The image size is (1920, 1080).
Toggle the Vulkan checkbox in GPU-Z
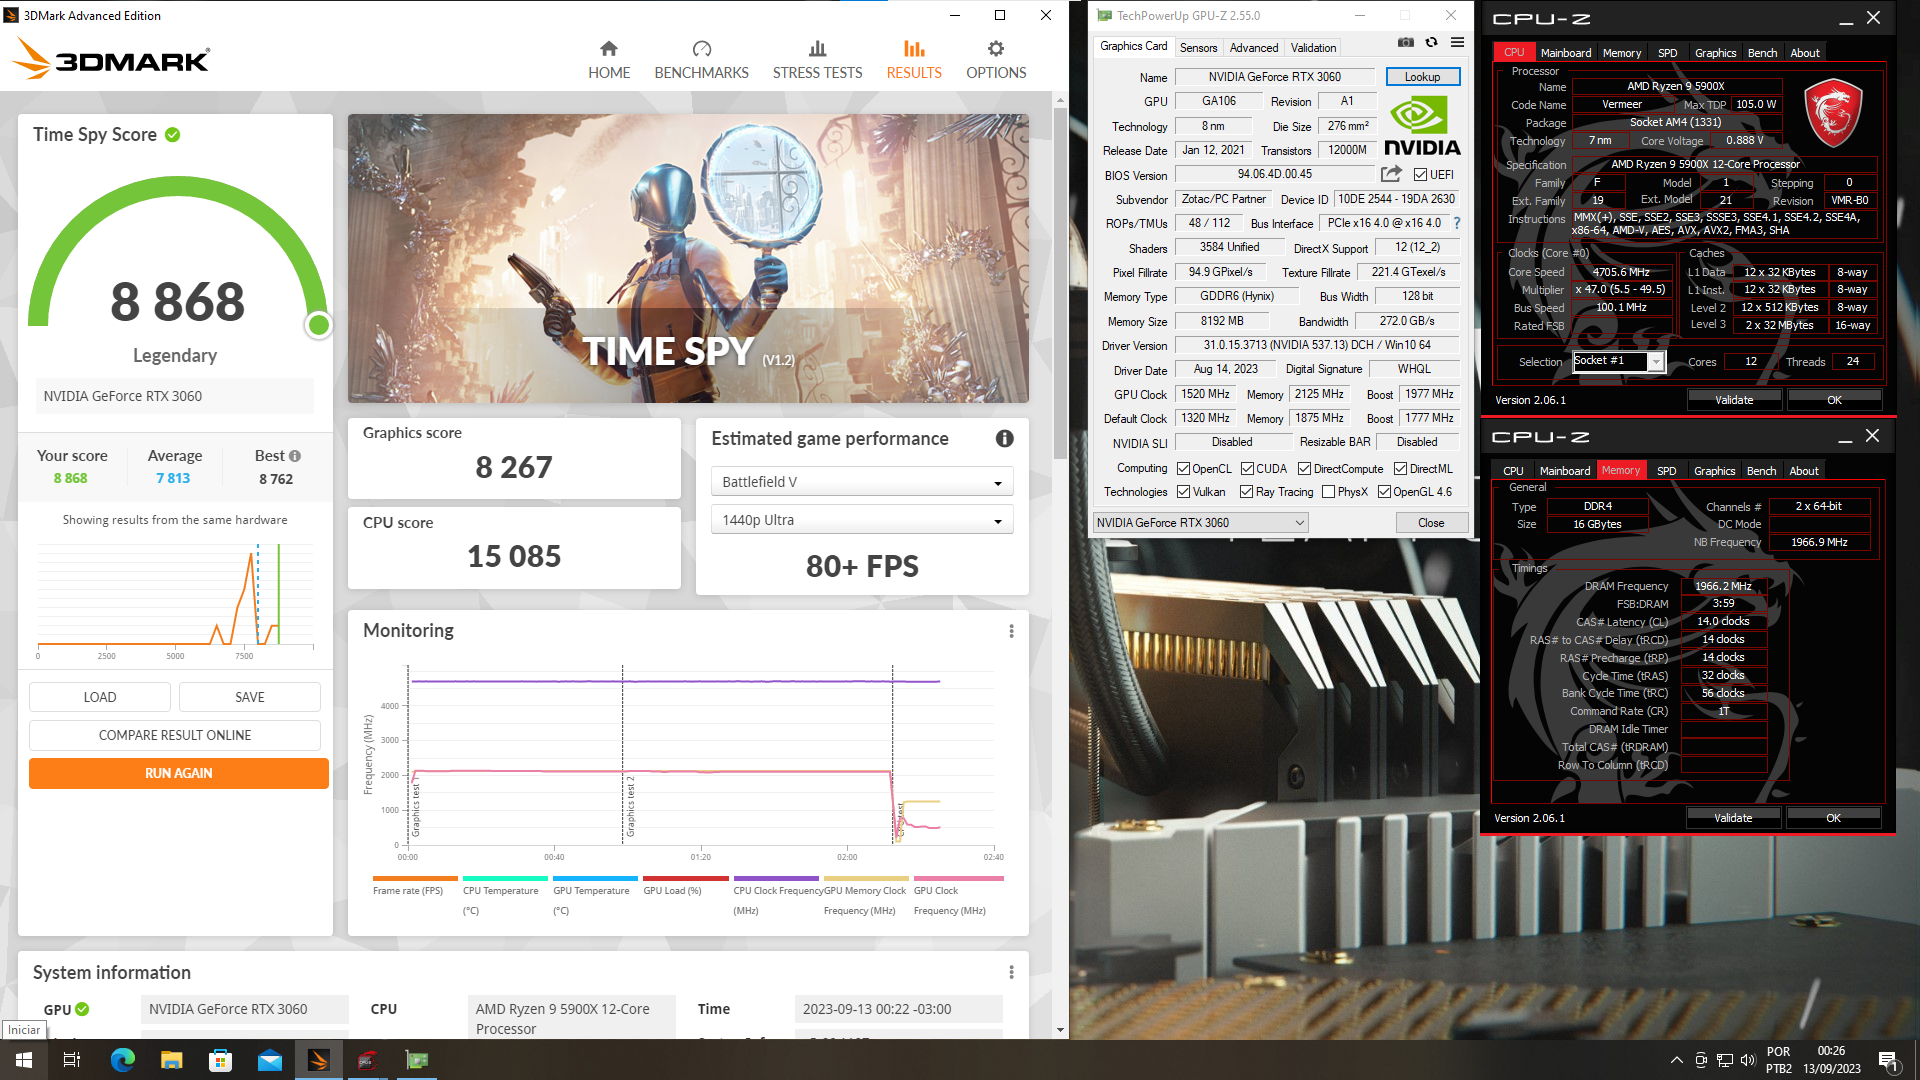pyautogui.click(x=1183, y=491)
